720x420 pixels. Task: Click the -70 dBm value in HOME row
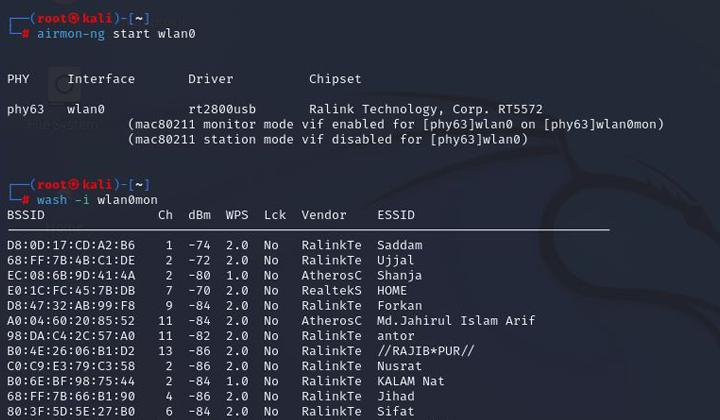(199, 291)
